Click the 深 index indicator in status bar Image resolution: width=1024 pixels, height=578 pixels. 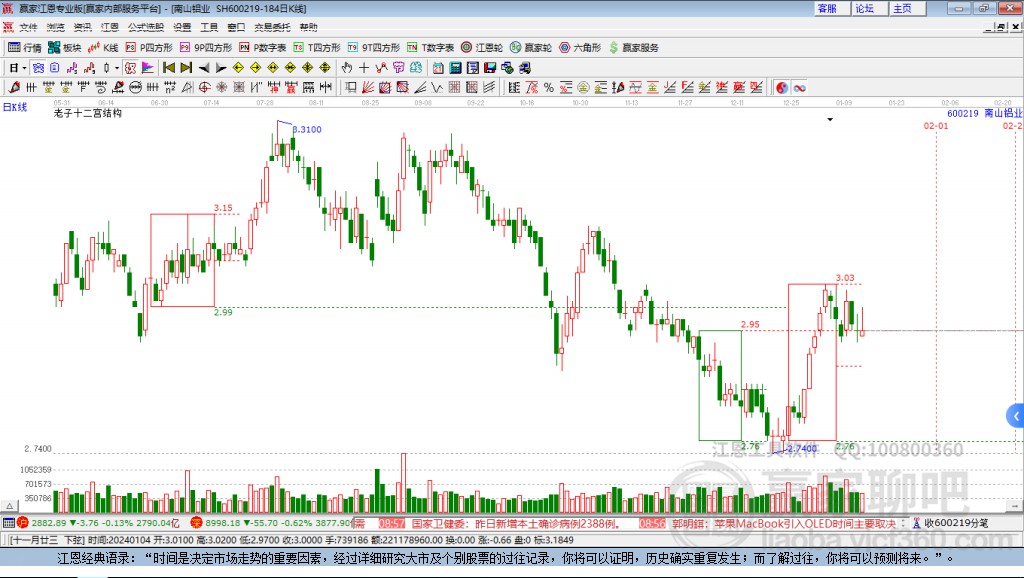(197, 522)
